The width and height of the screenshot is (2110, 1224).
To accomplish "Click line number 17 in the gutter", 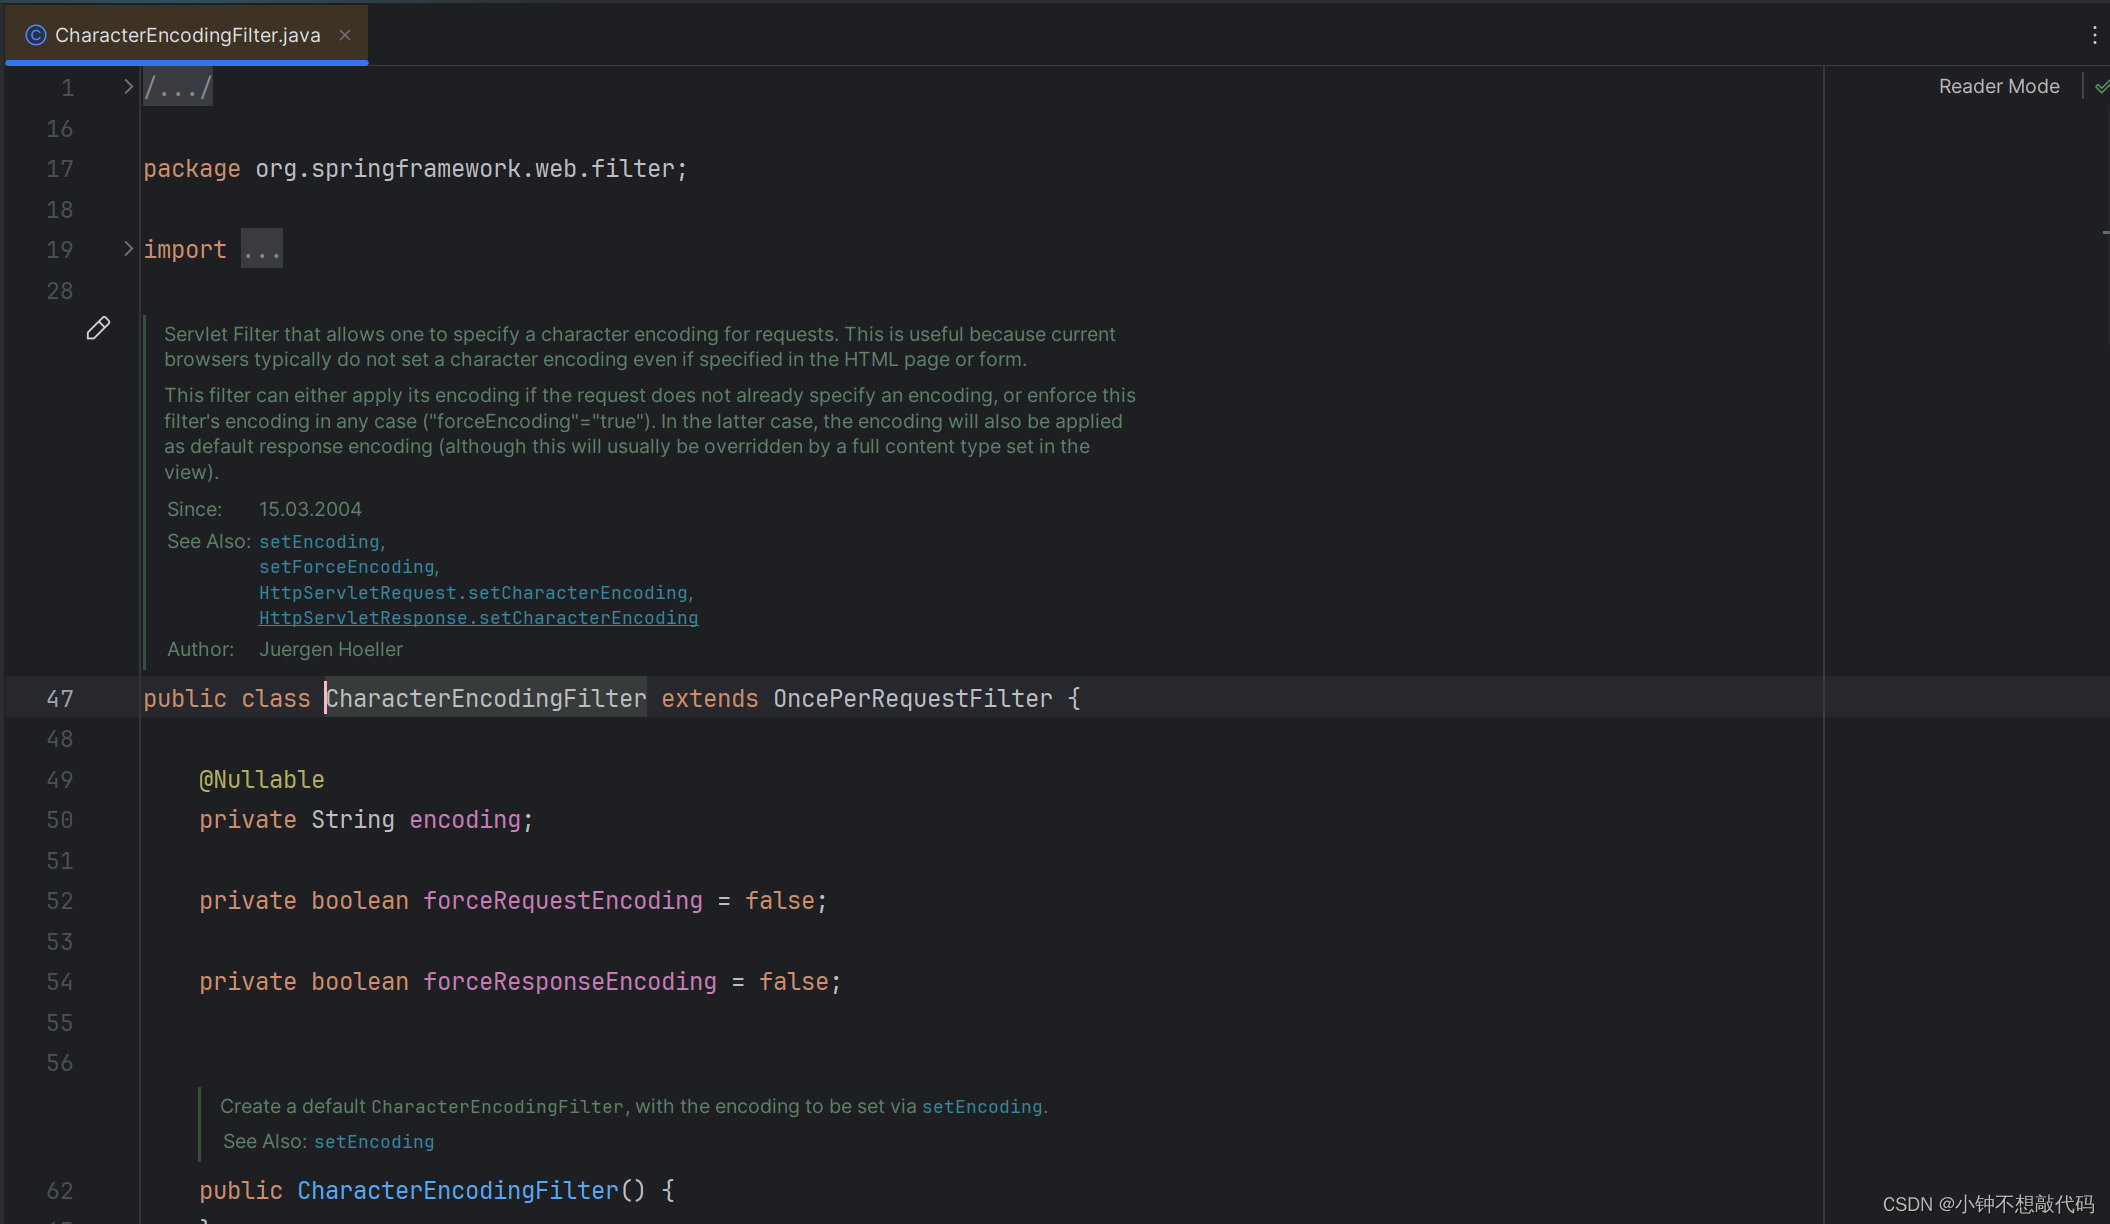I will pyautogui.click(x=60, y=169).
